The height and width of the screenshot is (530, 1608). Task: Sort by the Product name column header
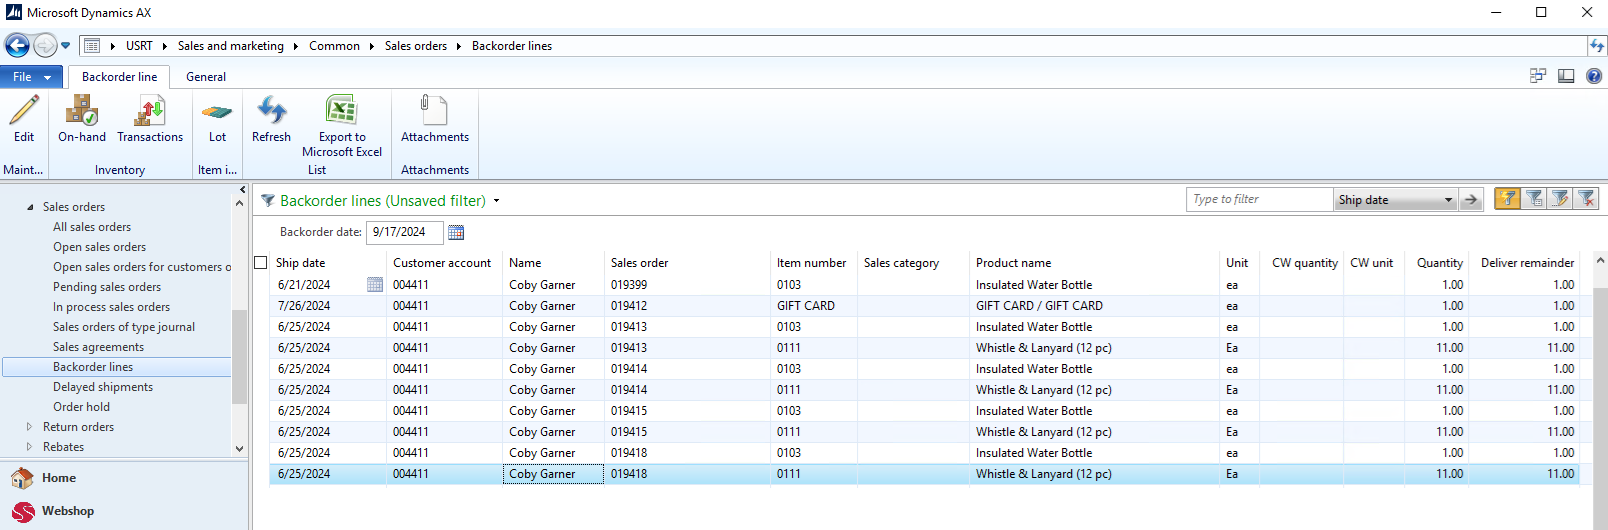[x=1014, y=263]
